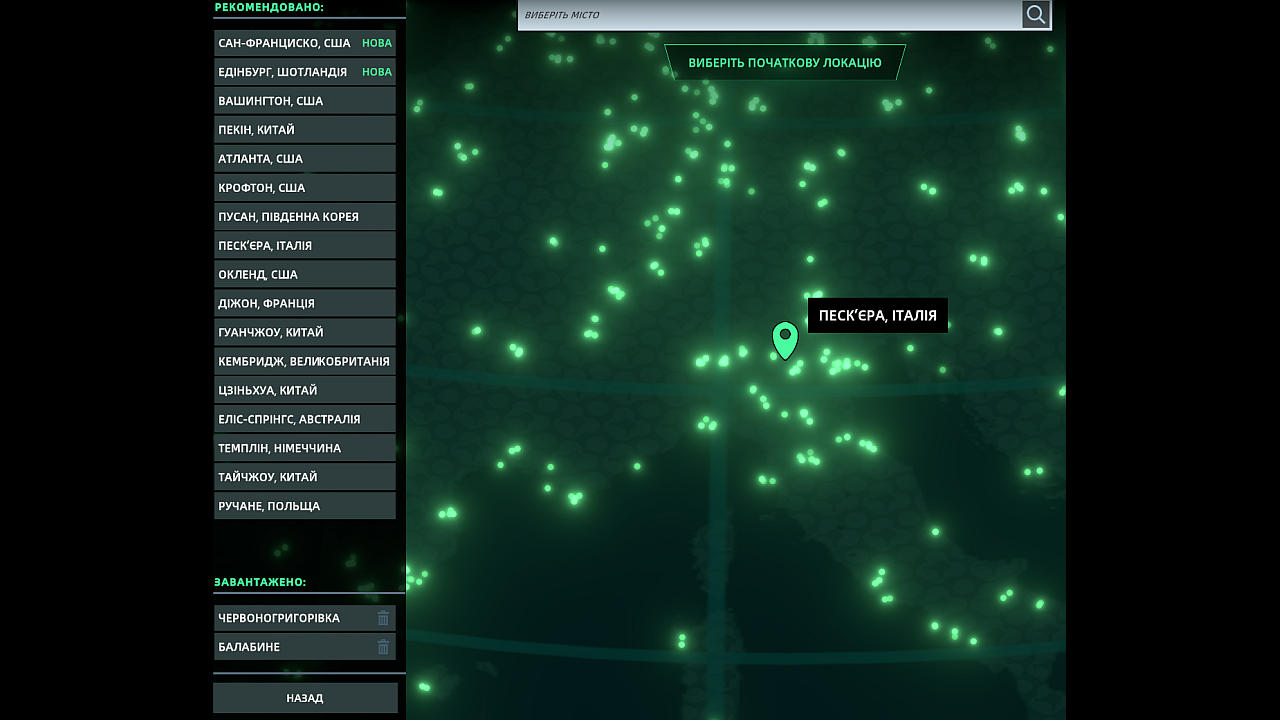Select Цзіньхуа, Китай row

click(x=305, y=391)
